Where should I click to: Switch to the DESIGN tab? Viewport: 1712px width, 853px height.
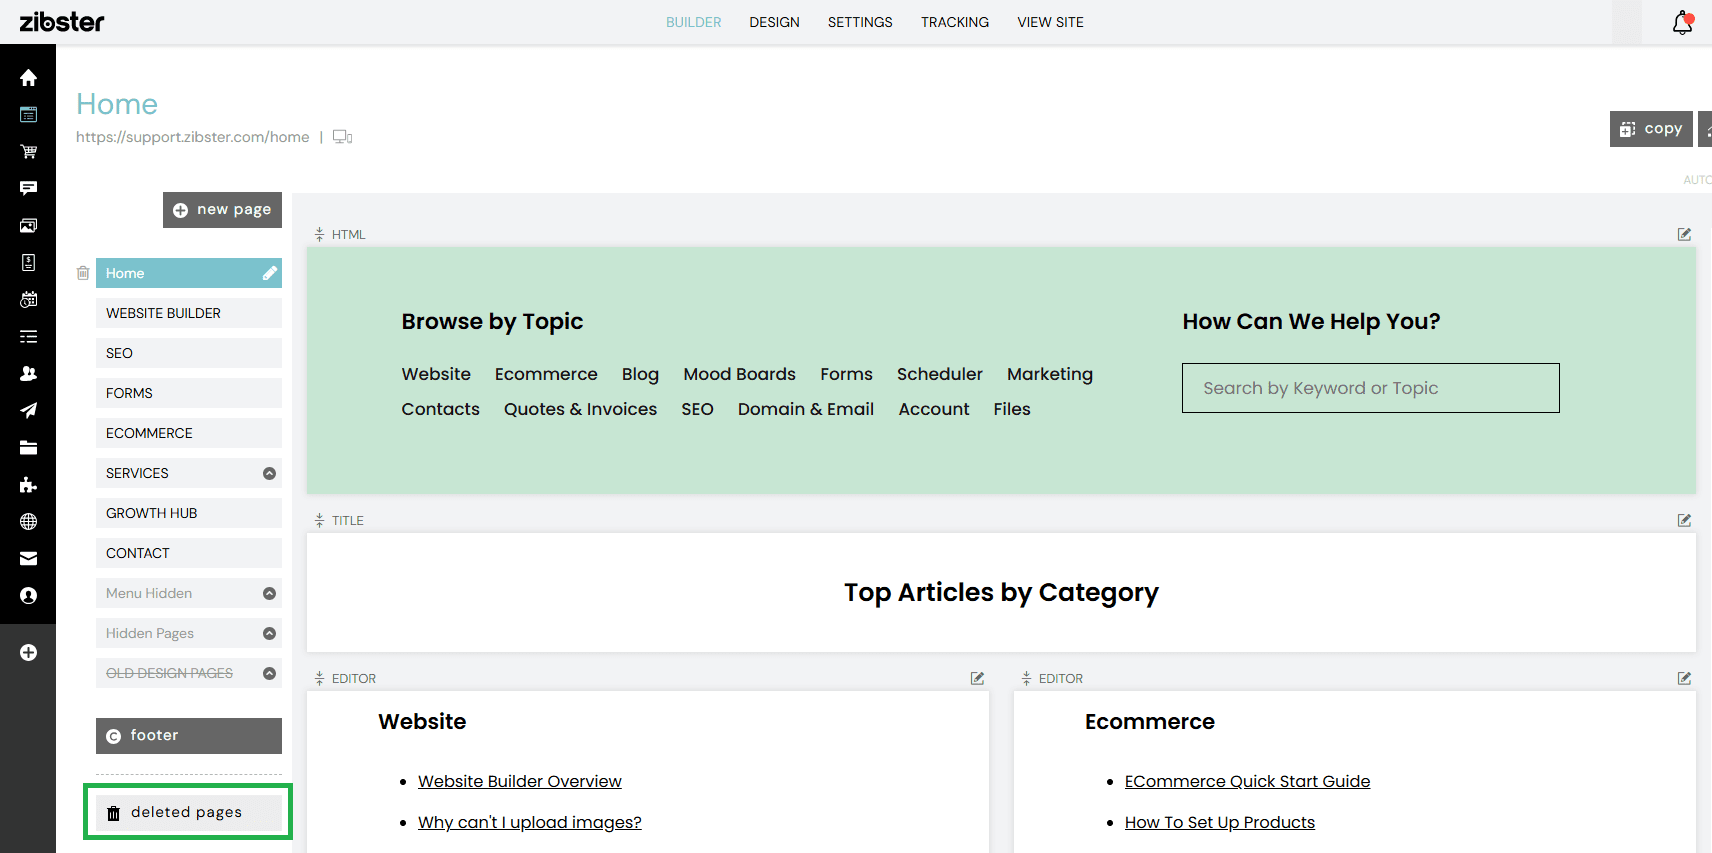774,22
